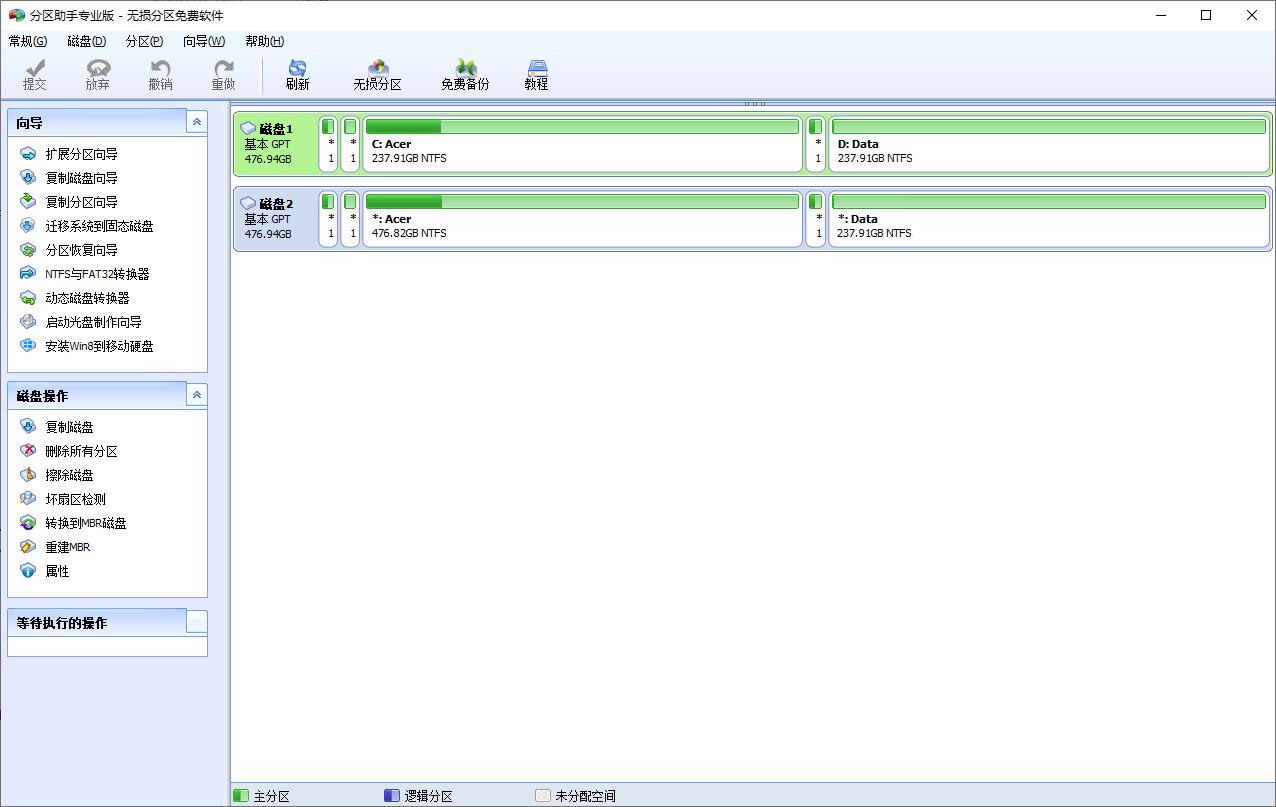Click the 主分区 green legend swatch
The image size is (1276, 807).
point(241,796)
